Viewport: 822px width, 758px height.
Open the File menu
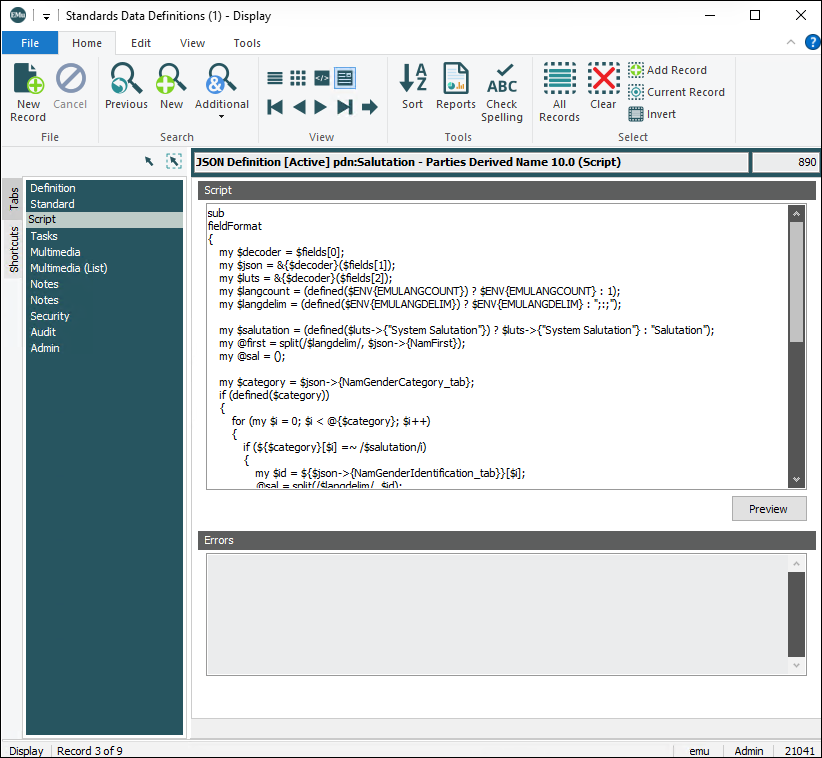30,43
